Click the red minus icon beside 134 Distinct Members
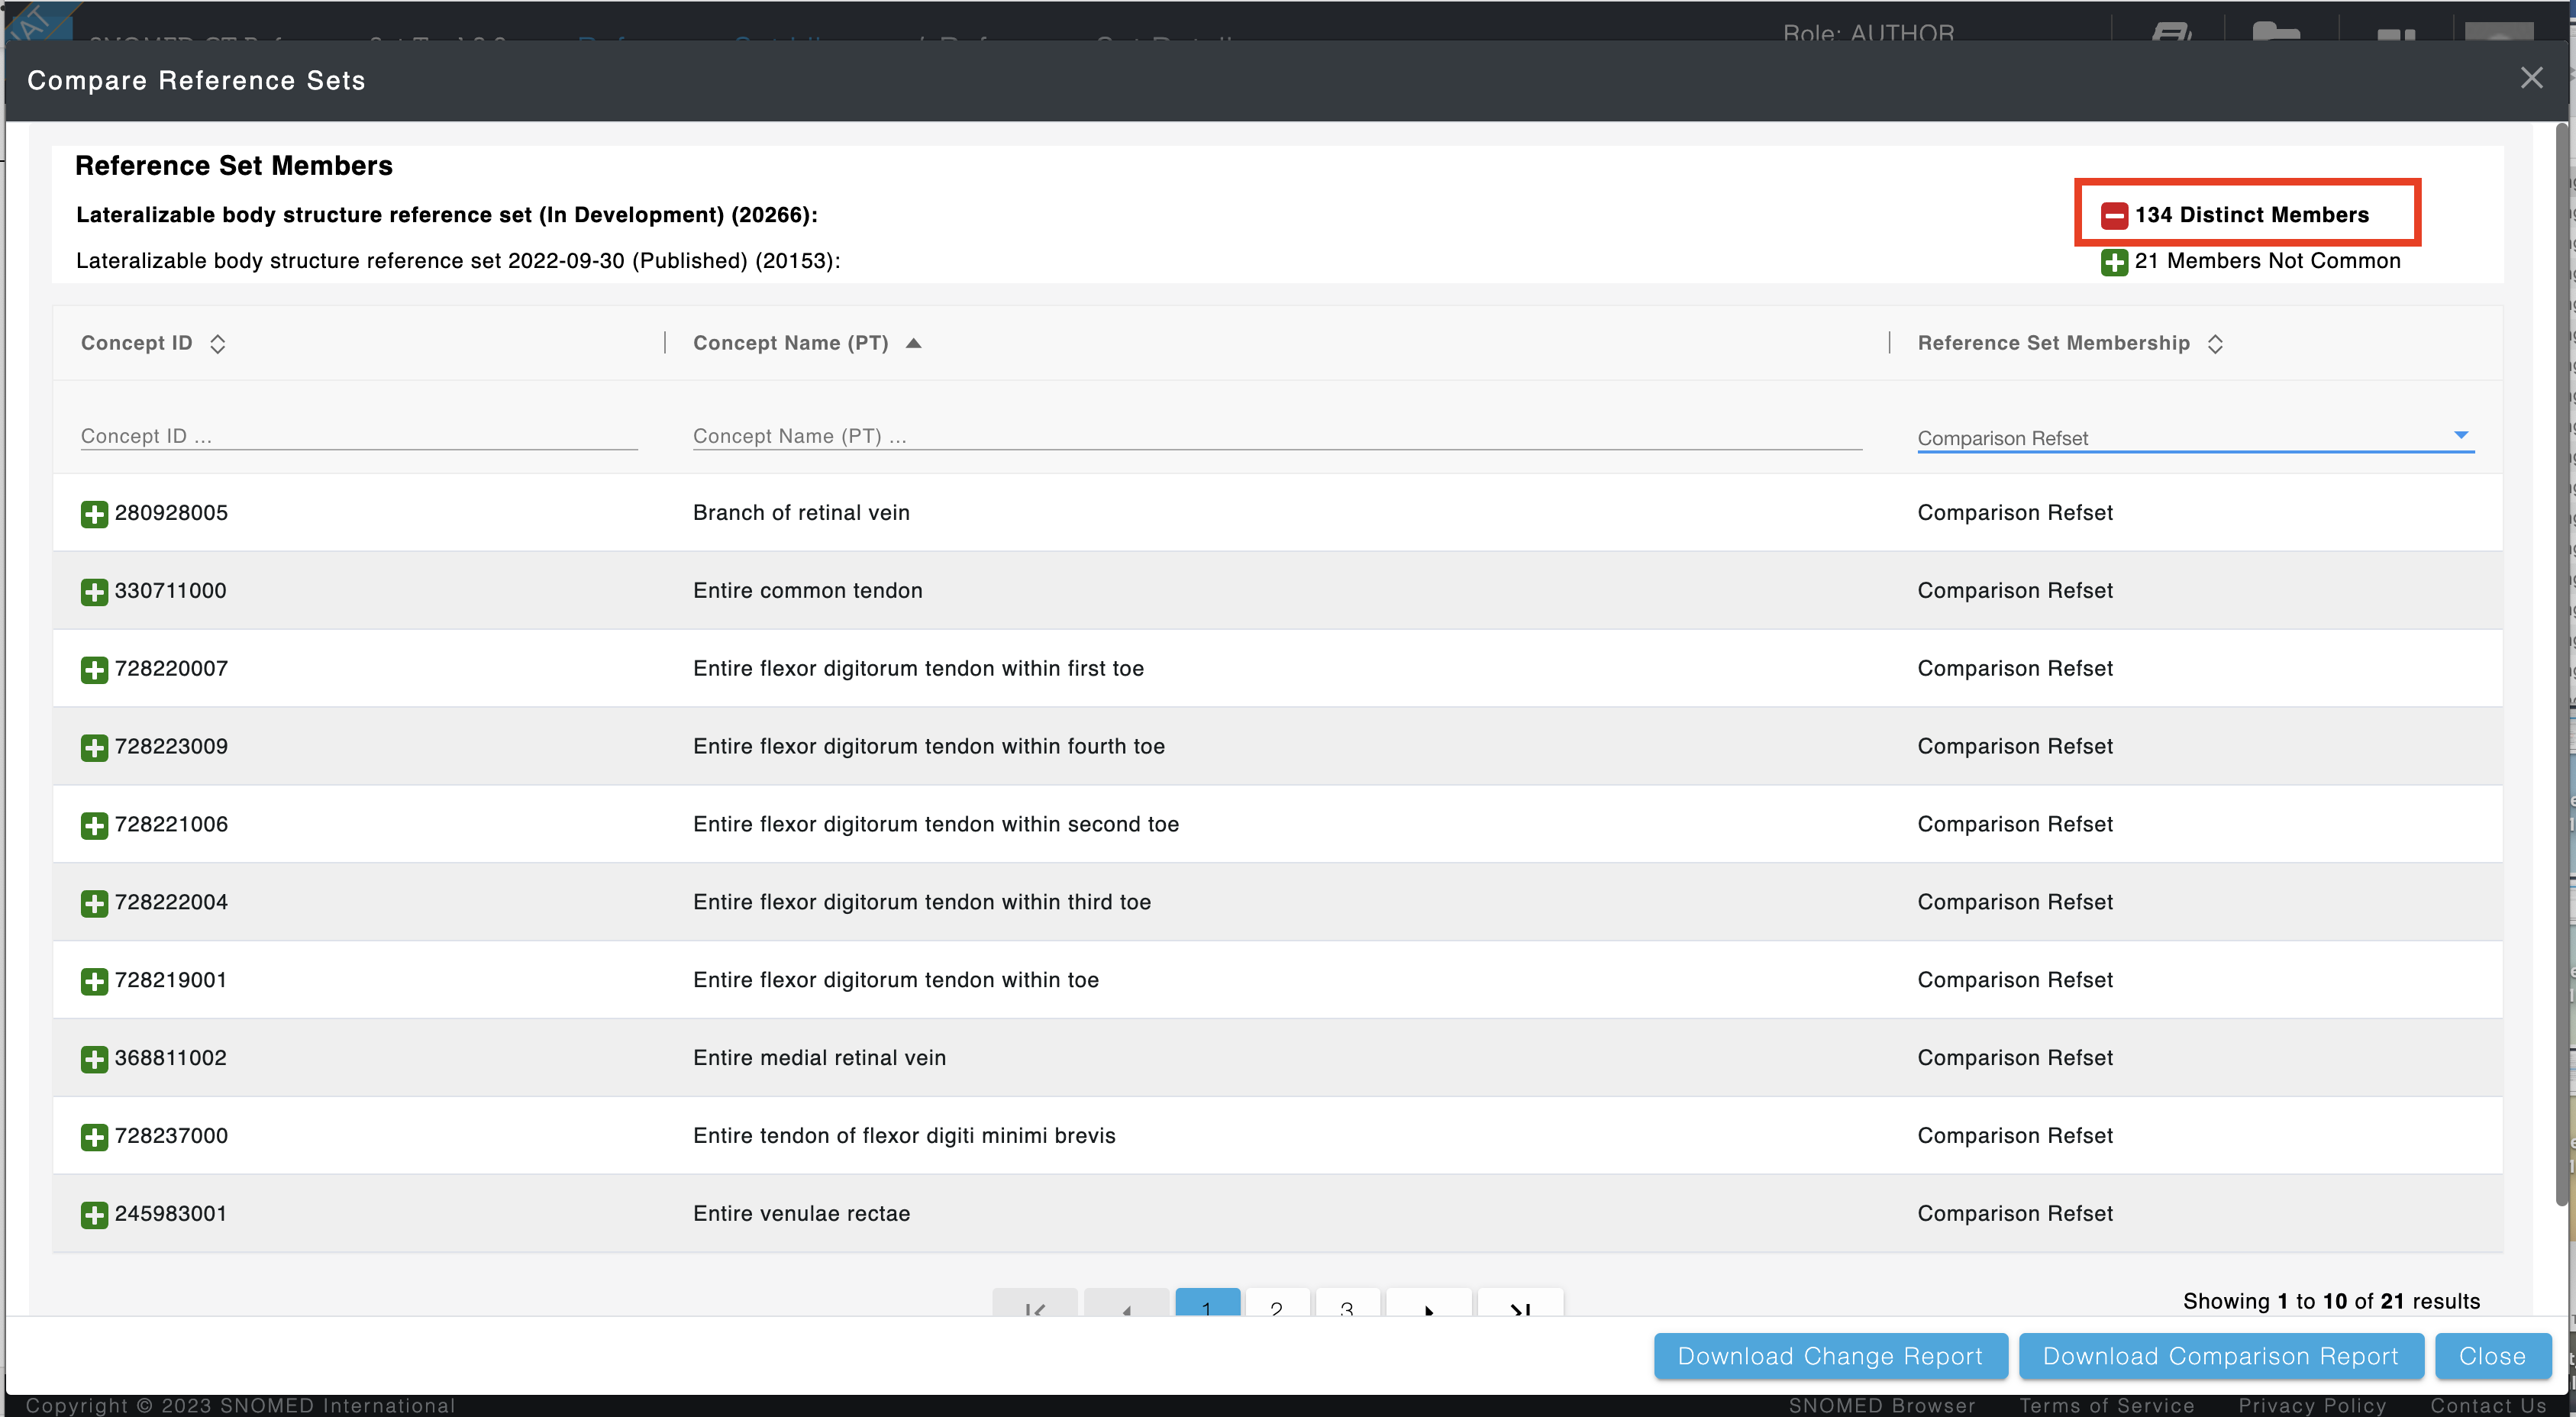This screenshot has width=2576, height=1417. 2114,215
